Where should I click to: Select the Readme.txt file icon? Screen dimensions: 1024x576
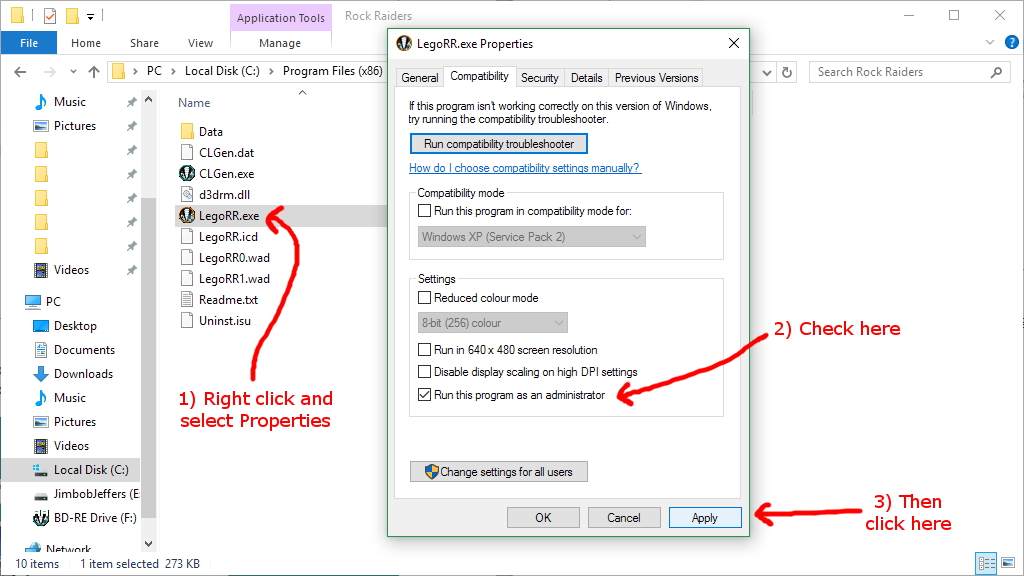coord(187,299)
